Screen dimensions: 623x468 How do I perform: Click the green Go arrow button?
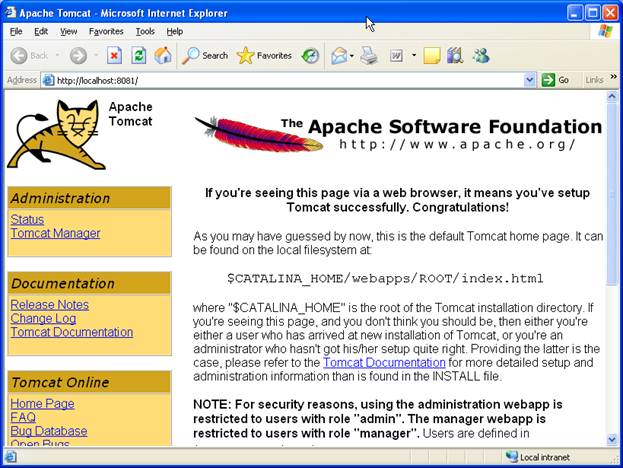[548, 80]
